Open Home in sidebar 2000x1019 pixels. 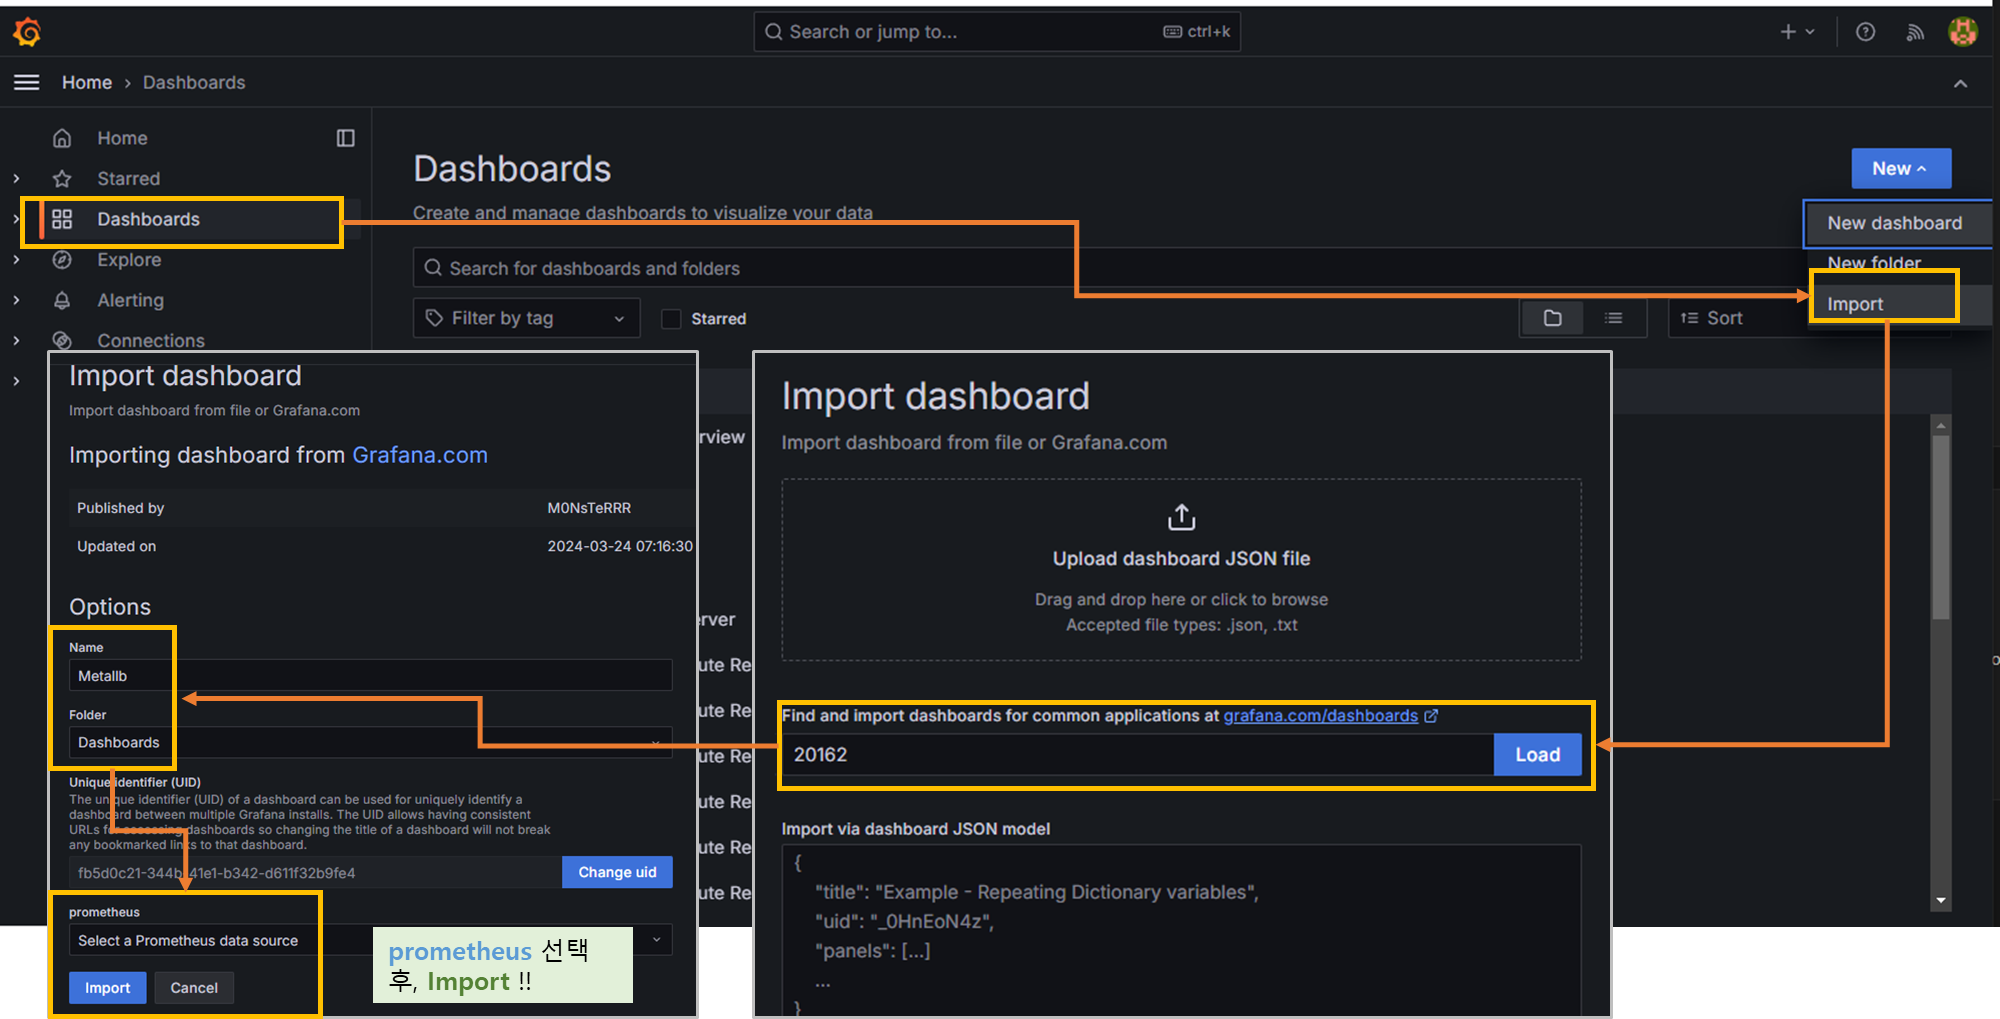122,138
